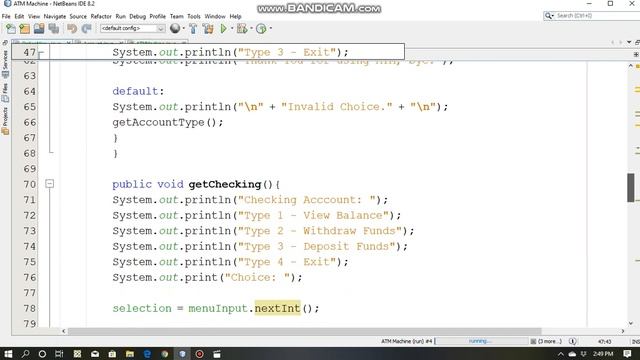Click the Save All toolbar icon
The width and height of the screenshot is (640, 360).
click(53, 29)
